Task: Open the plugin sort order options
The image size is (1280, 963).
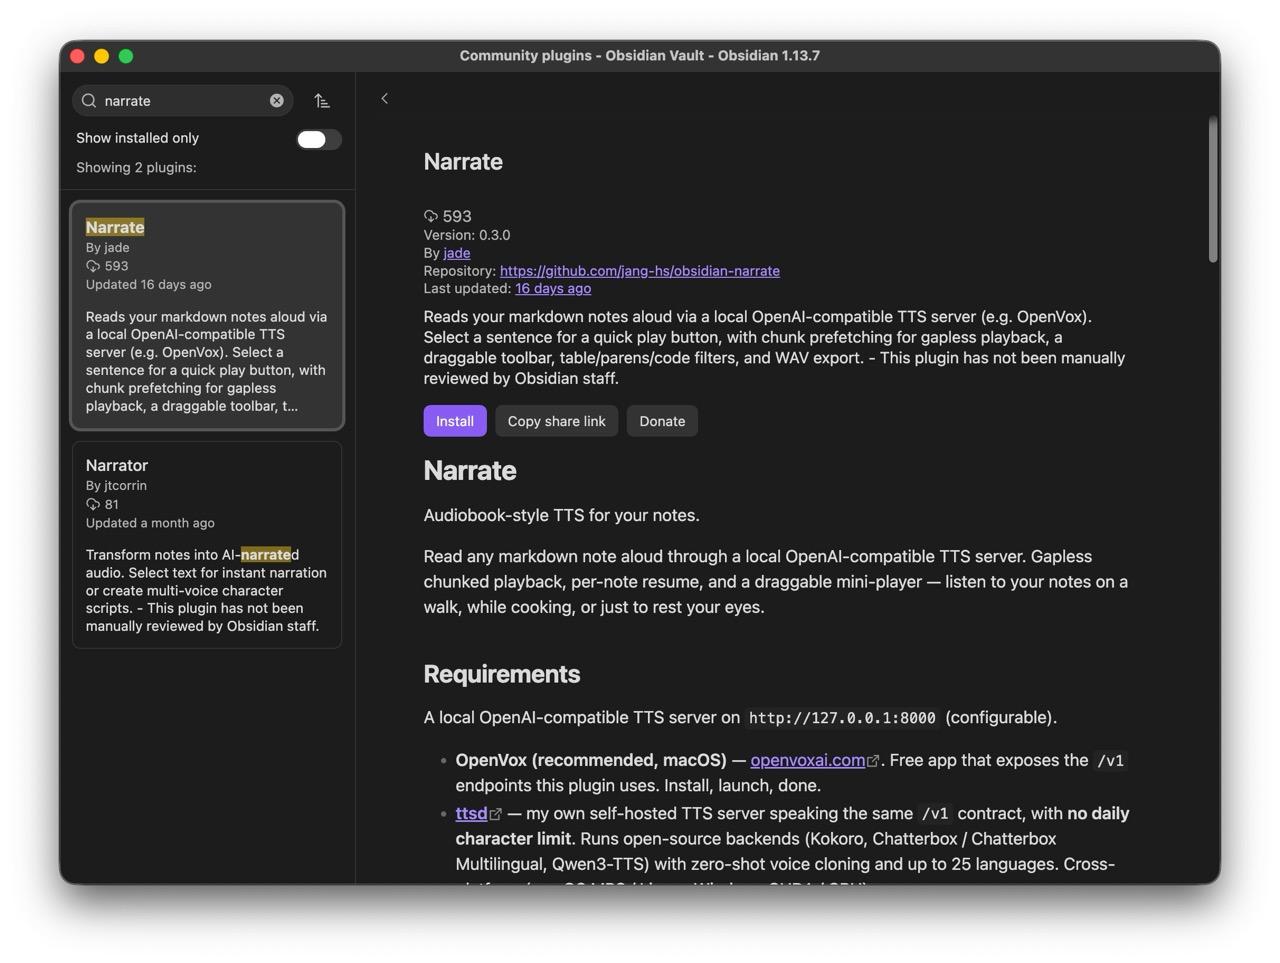Action: [322, 101]
